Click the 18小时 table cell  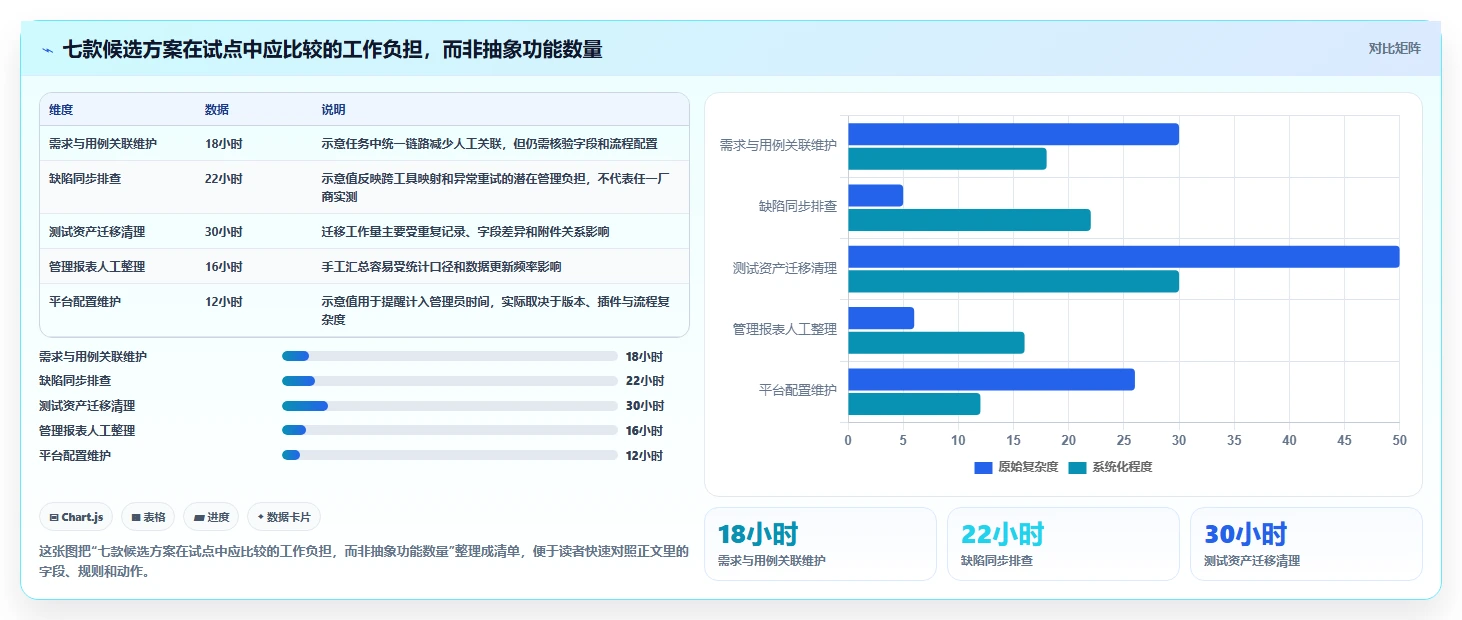tap(223, 143)
